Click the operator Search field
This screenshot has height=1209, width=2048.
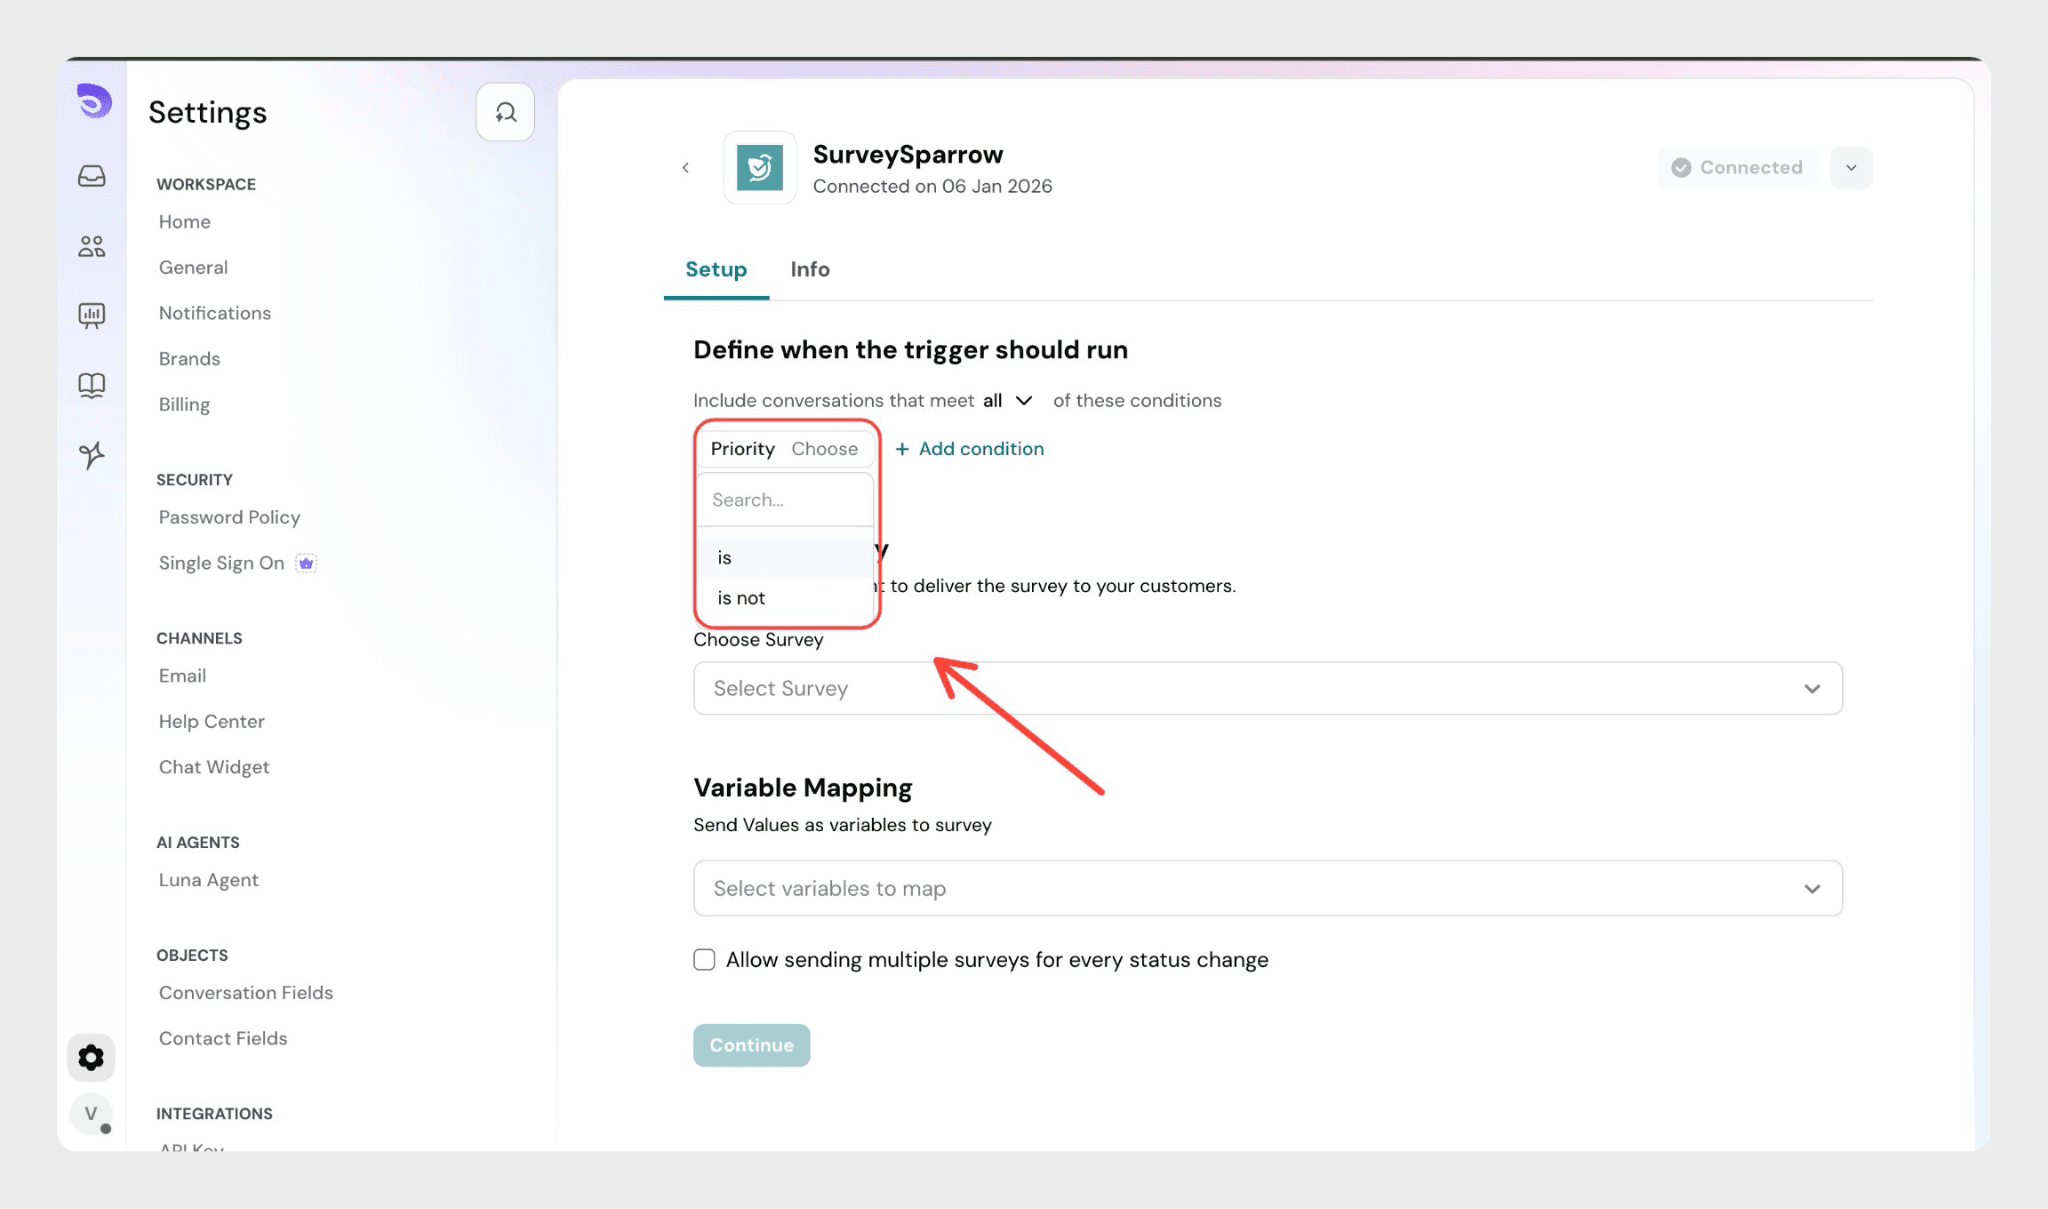tap(785, 500)
